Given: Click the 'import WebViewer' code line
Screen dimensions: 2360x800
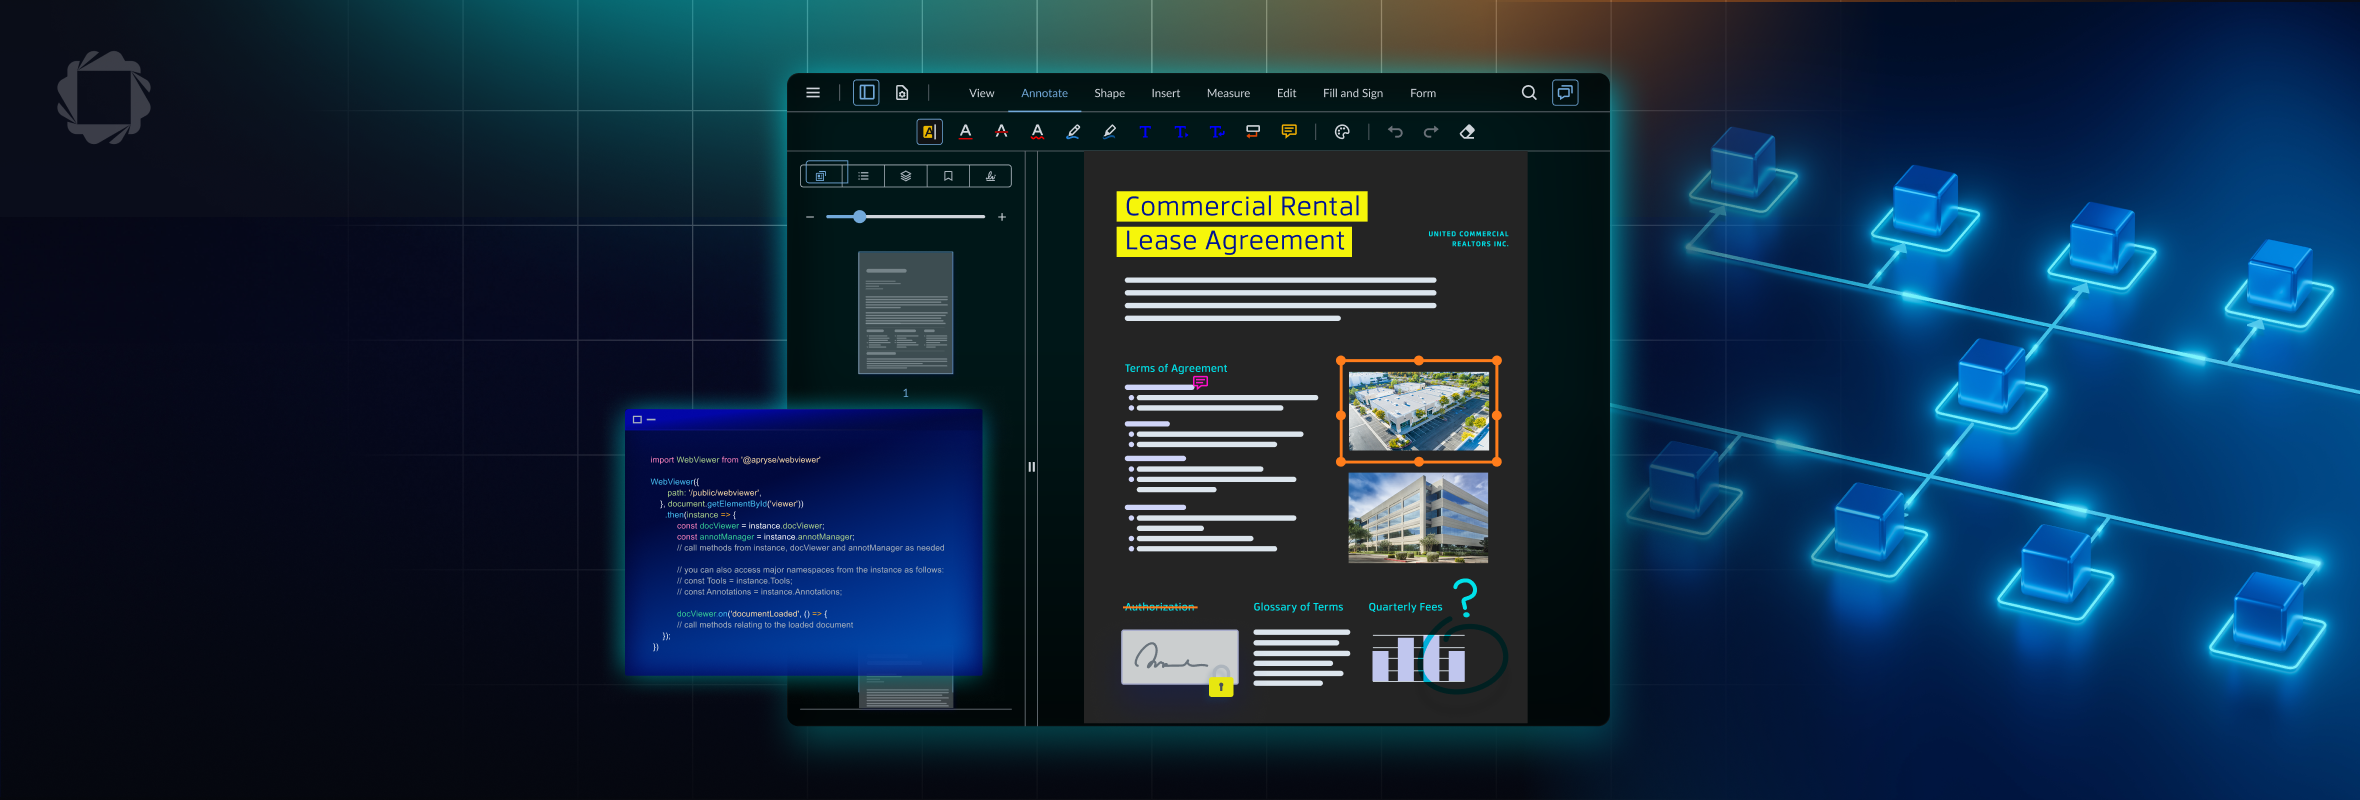Looking at the screenshot, I should pyautogui.click(x=735, y=460).
